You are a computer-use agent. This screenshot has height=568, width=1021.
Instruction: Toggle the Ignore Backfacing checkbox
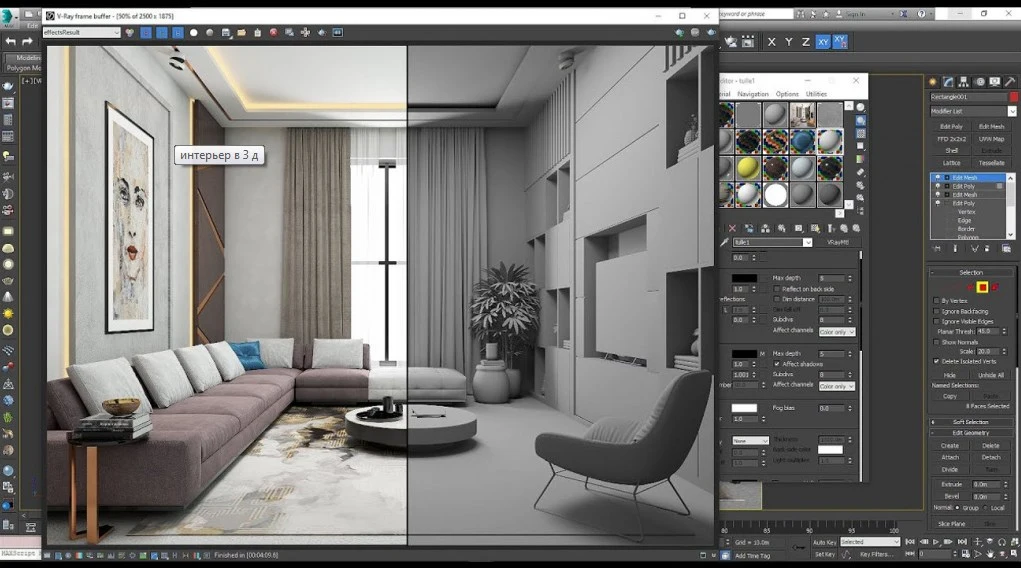coord(937,311)
